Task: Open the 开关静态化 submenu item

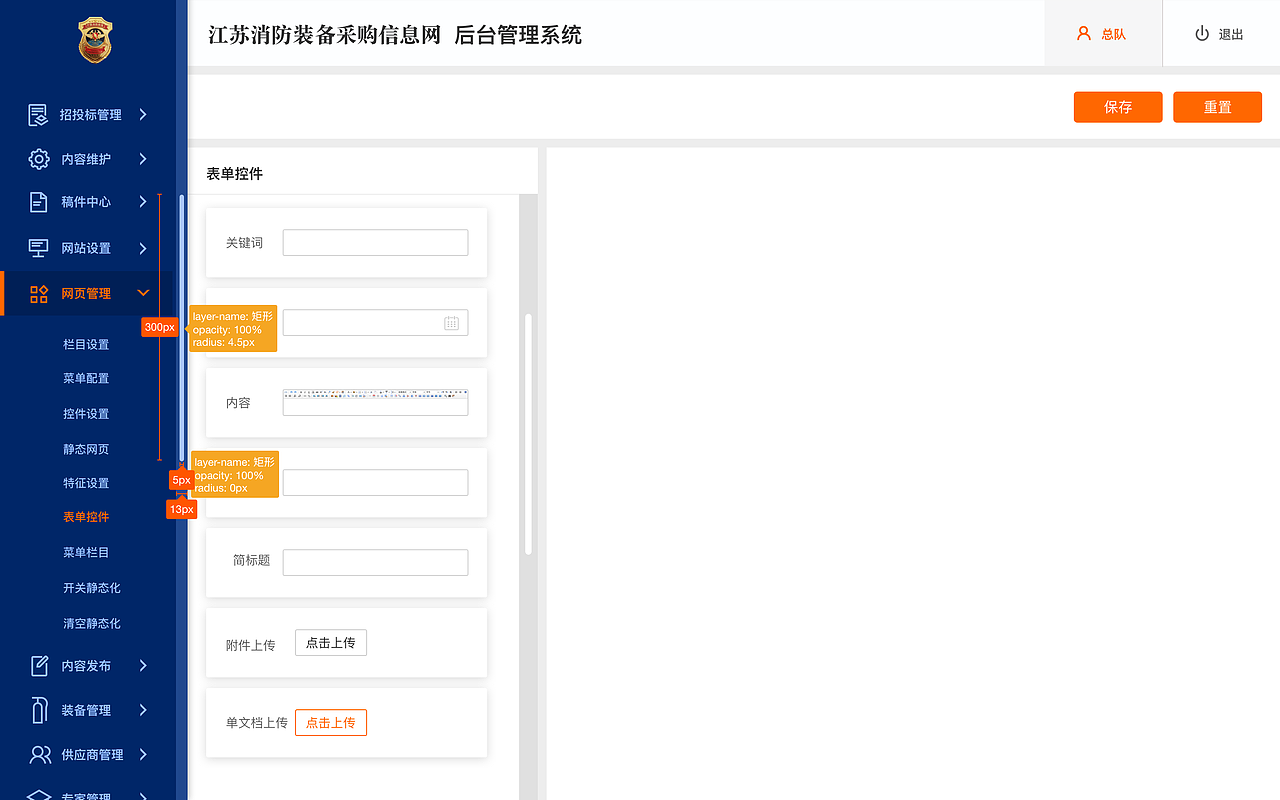Action: pos(92,588)
